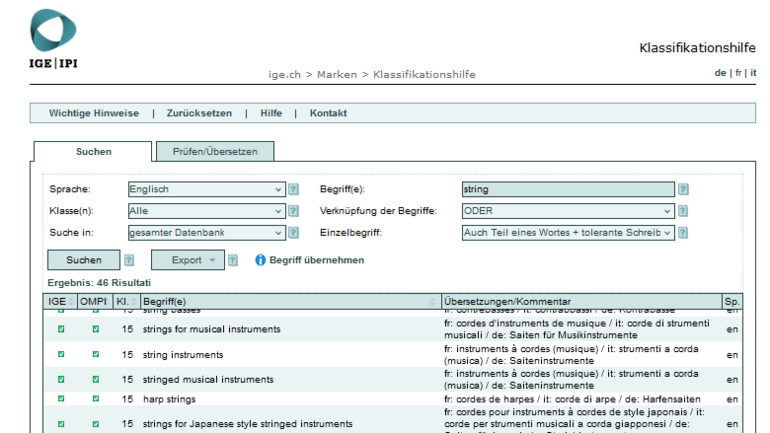Expand the Verknüpfung der Begriffe ODER dropdown
The image size is (770, 433).
[567, 211]
